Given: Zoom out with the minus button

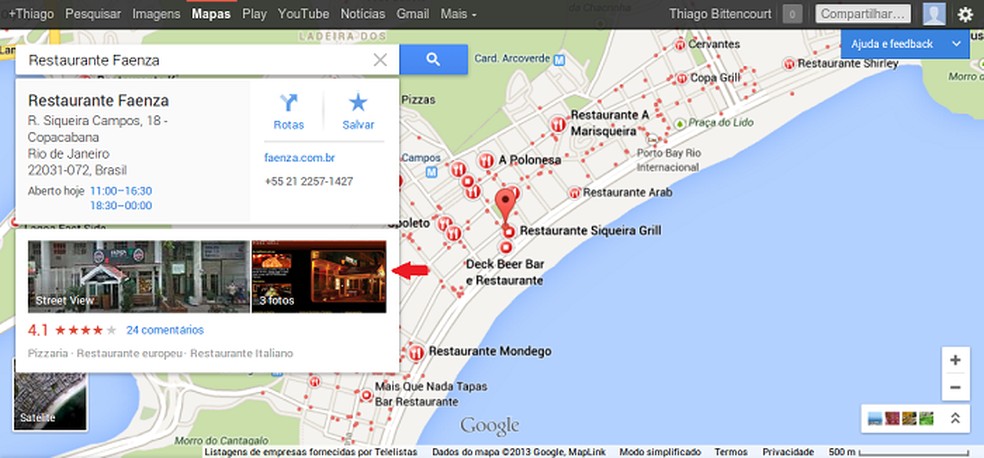Looking at the screenshot, I should click(x=955, y=388).
